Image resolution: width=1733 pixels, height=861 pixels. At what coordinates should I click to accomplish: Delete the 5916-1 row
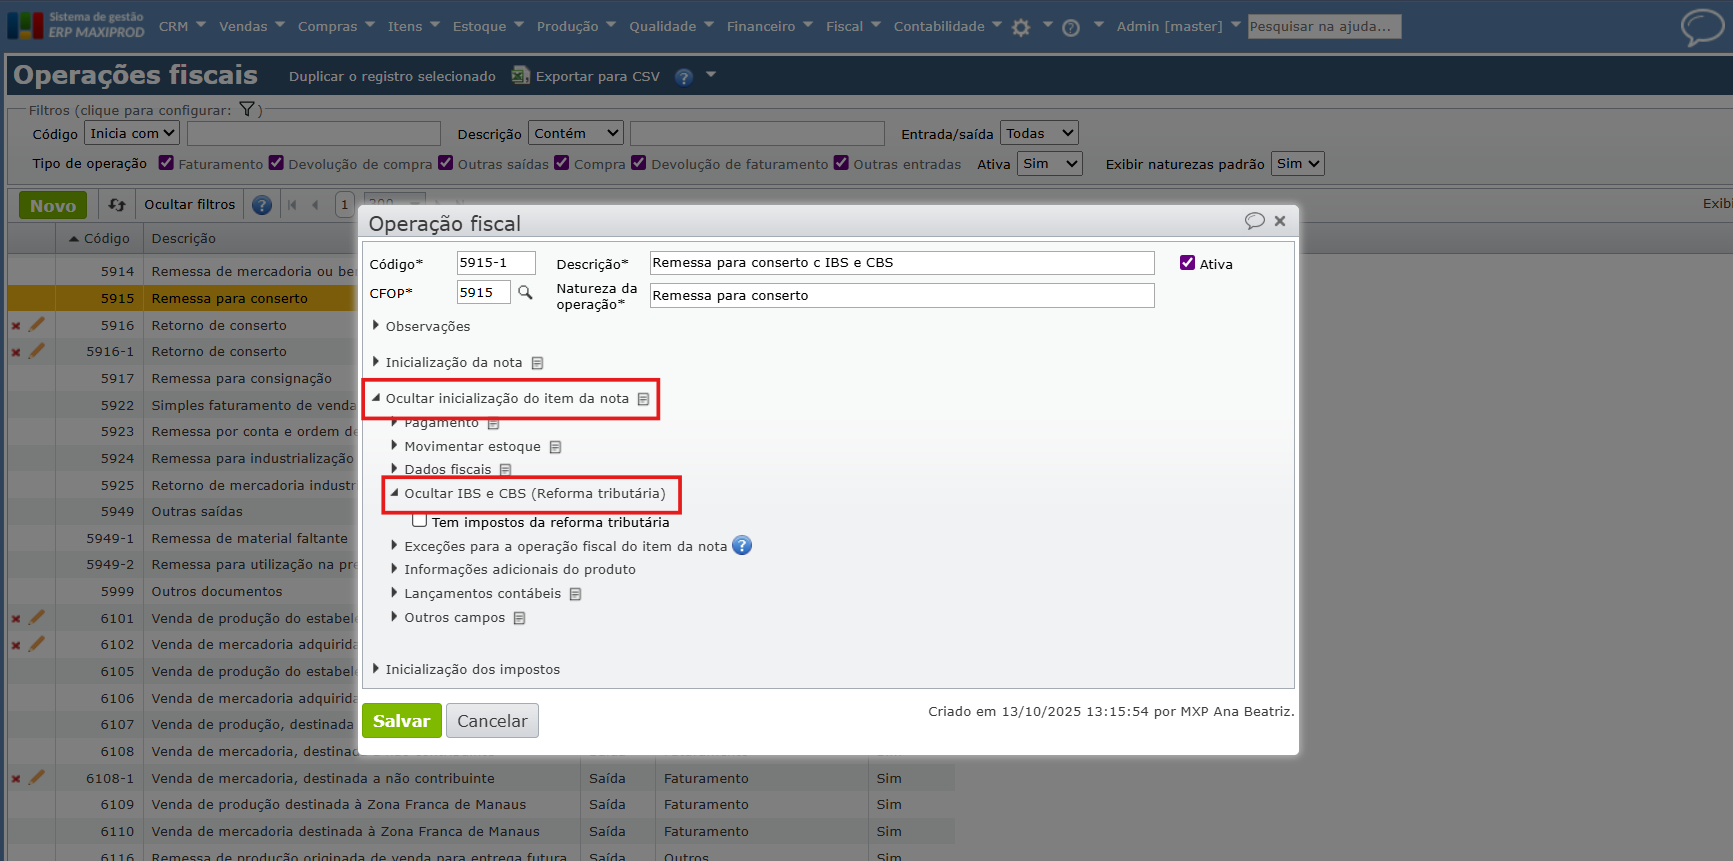(x=16, y=352)
